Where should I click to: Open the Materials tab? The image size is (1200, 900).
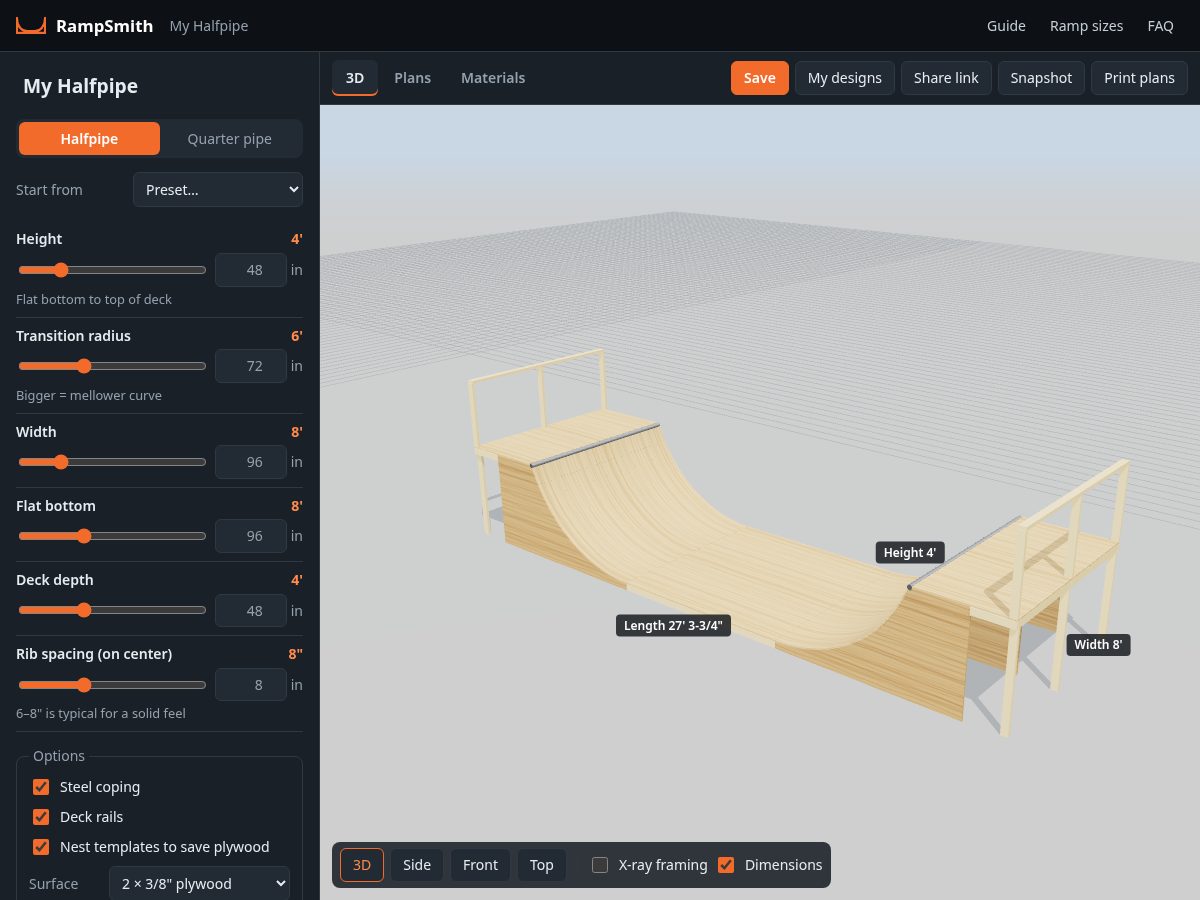point(493,78)
